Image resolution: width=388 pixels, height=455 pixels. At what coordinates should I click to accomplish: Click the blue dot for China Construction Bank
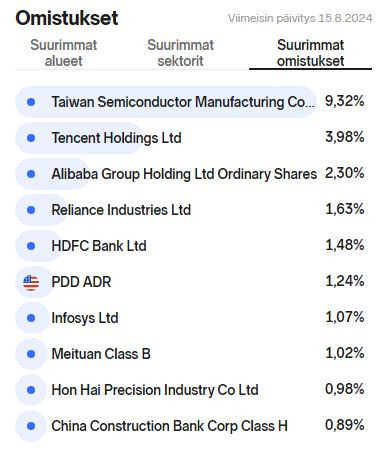[31, 426]
